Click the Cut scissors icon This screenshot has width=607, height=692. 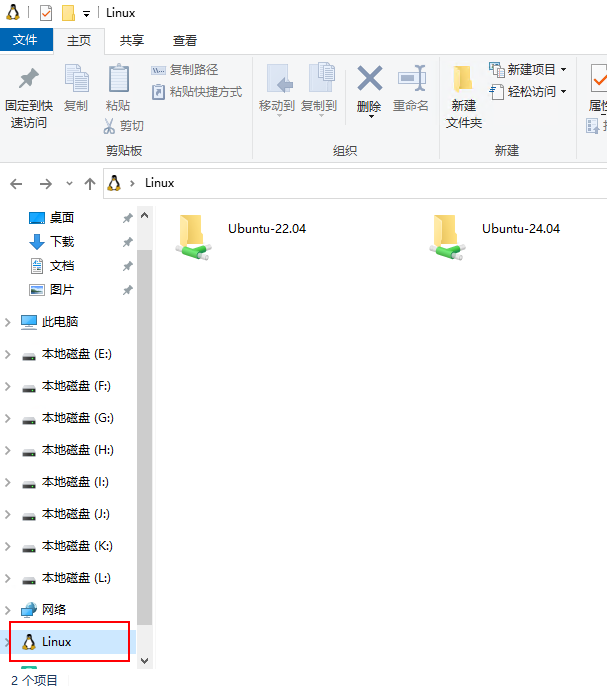point(109,126)
